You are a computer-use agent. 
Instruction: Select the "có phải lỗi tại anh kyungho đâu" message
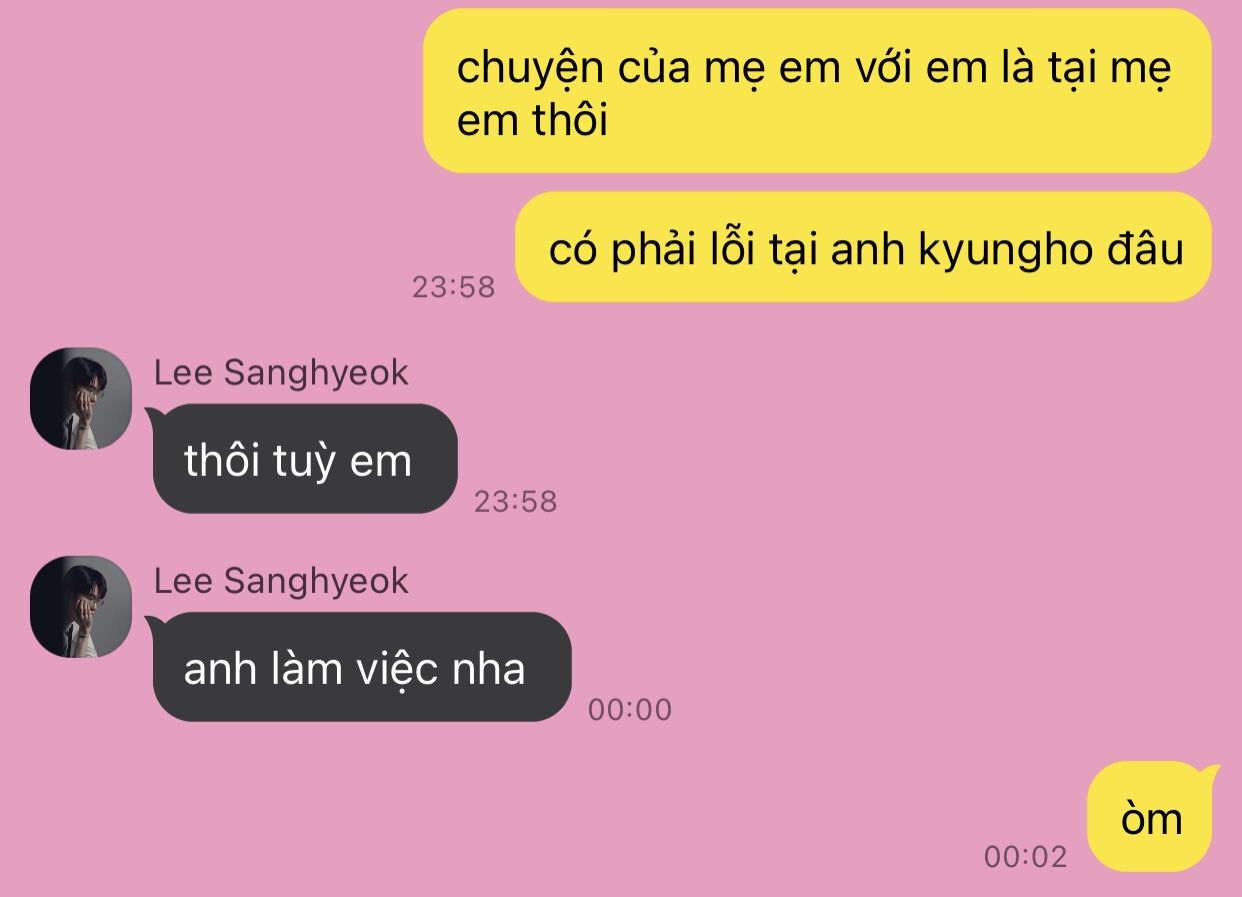pyautogui.click(x=864, y=247)
